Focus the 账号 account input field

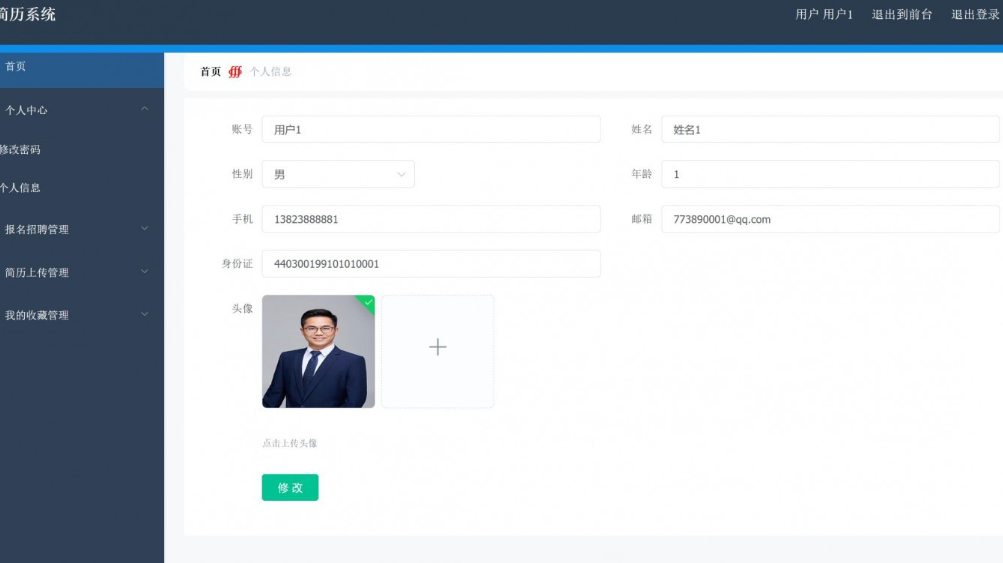pos(430,130)
